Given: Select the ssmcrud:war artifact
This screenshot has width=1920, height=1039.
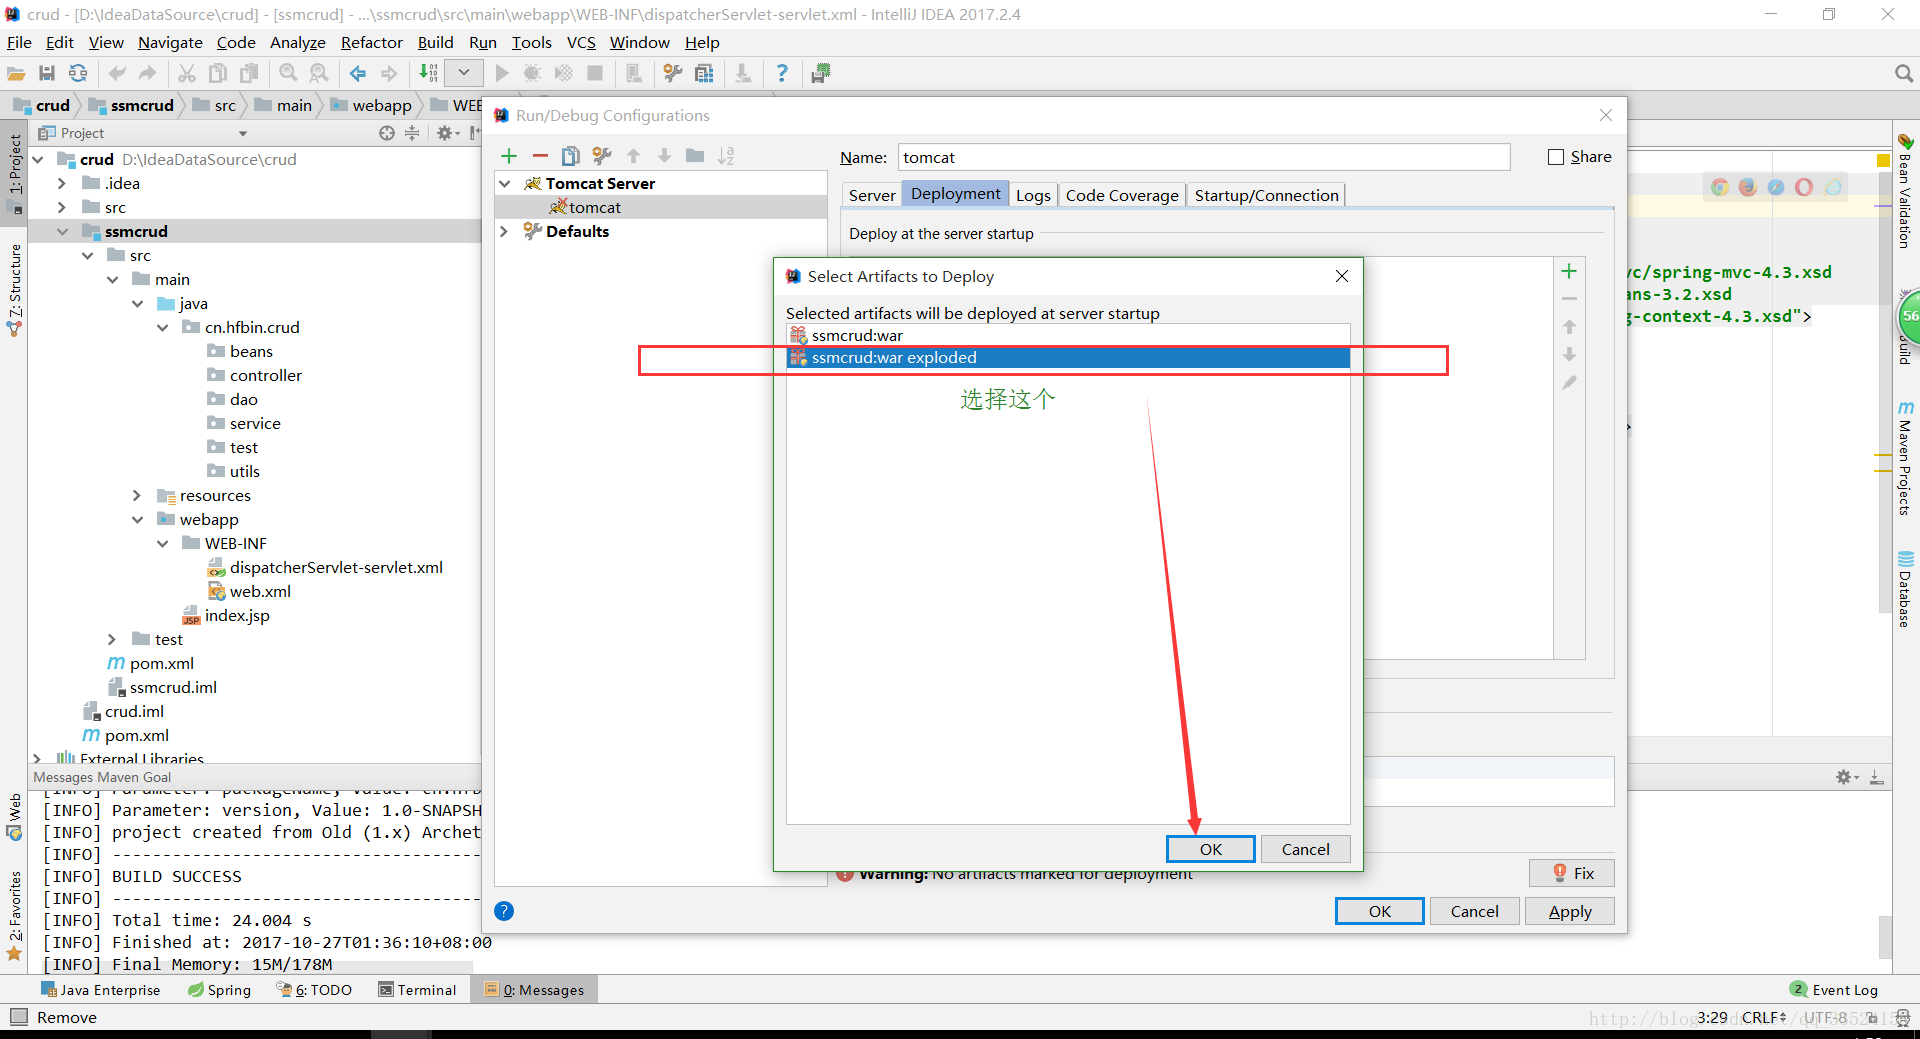Looking at the screenshot, I should 1068,335.
